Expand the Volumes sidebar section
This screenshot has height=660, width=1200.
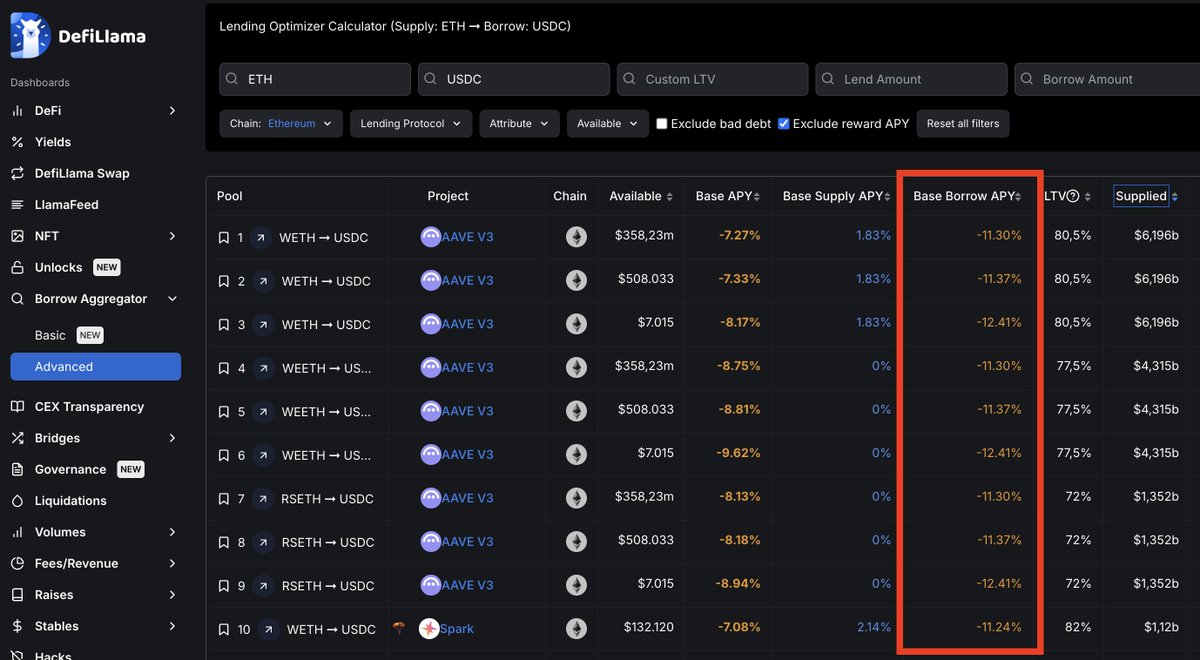172,532
